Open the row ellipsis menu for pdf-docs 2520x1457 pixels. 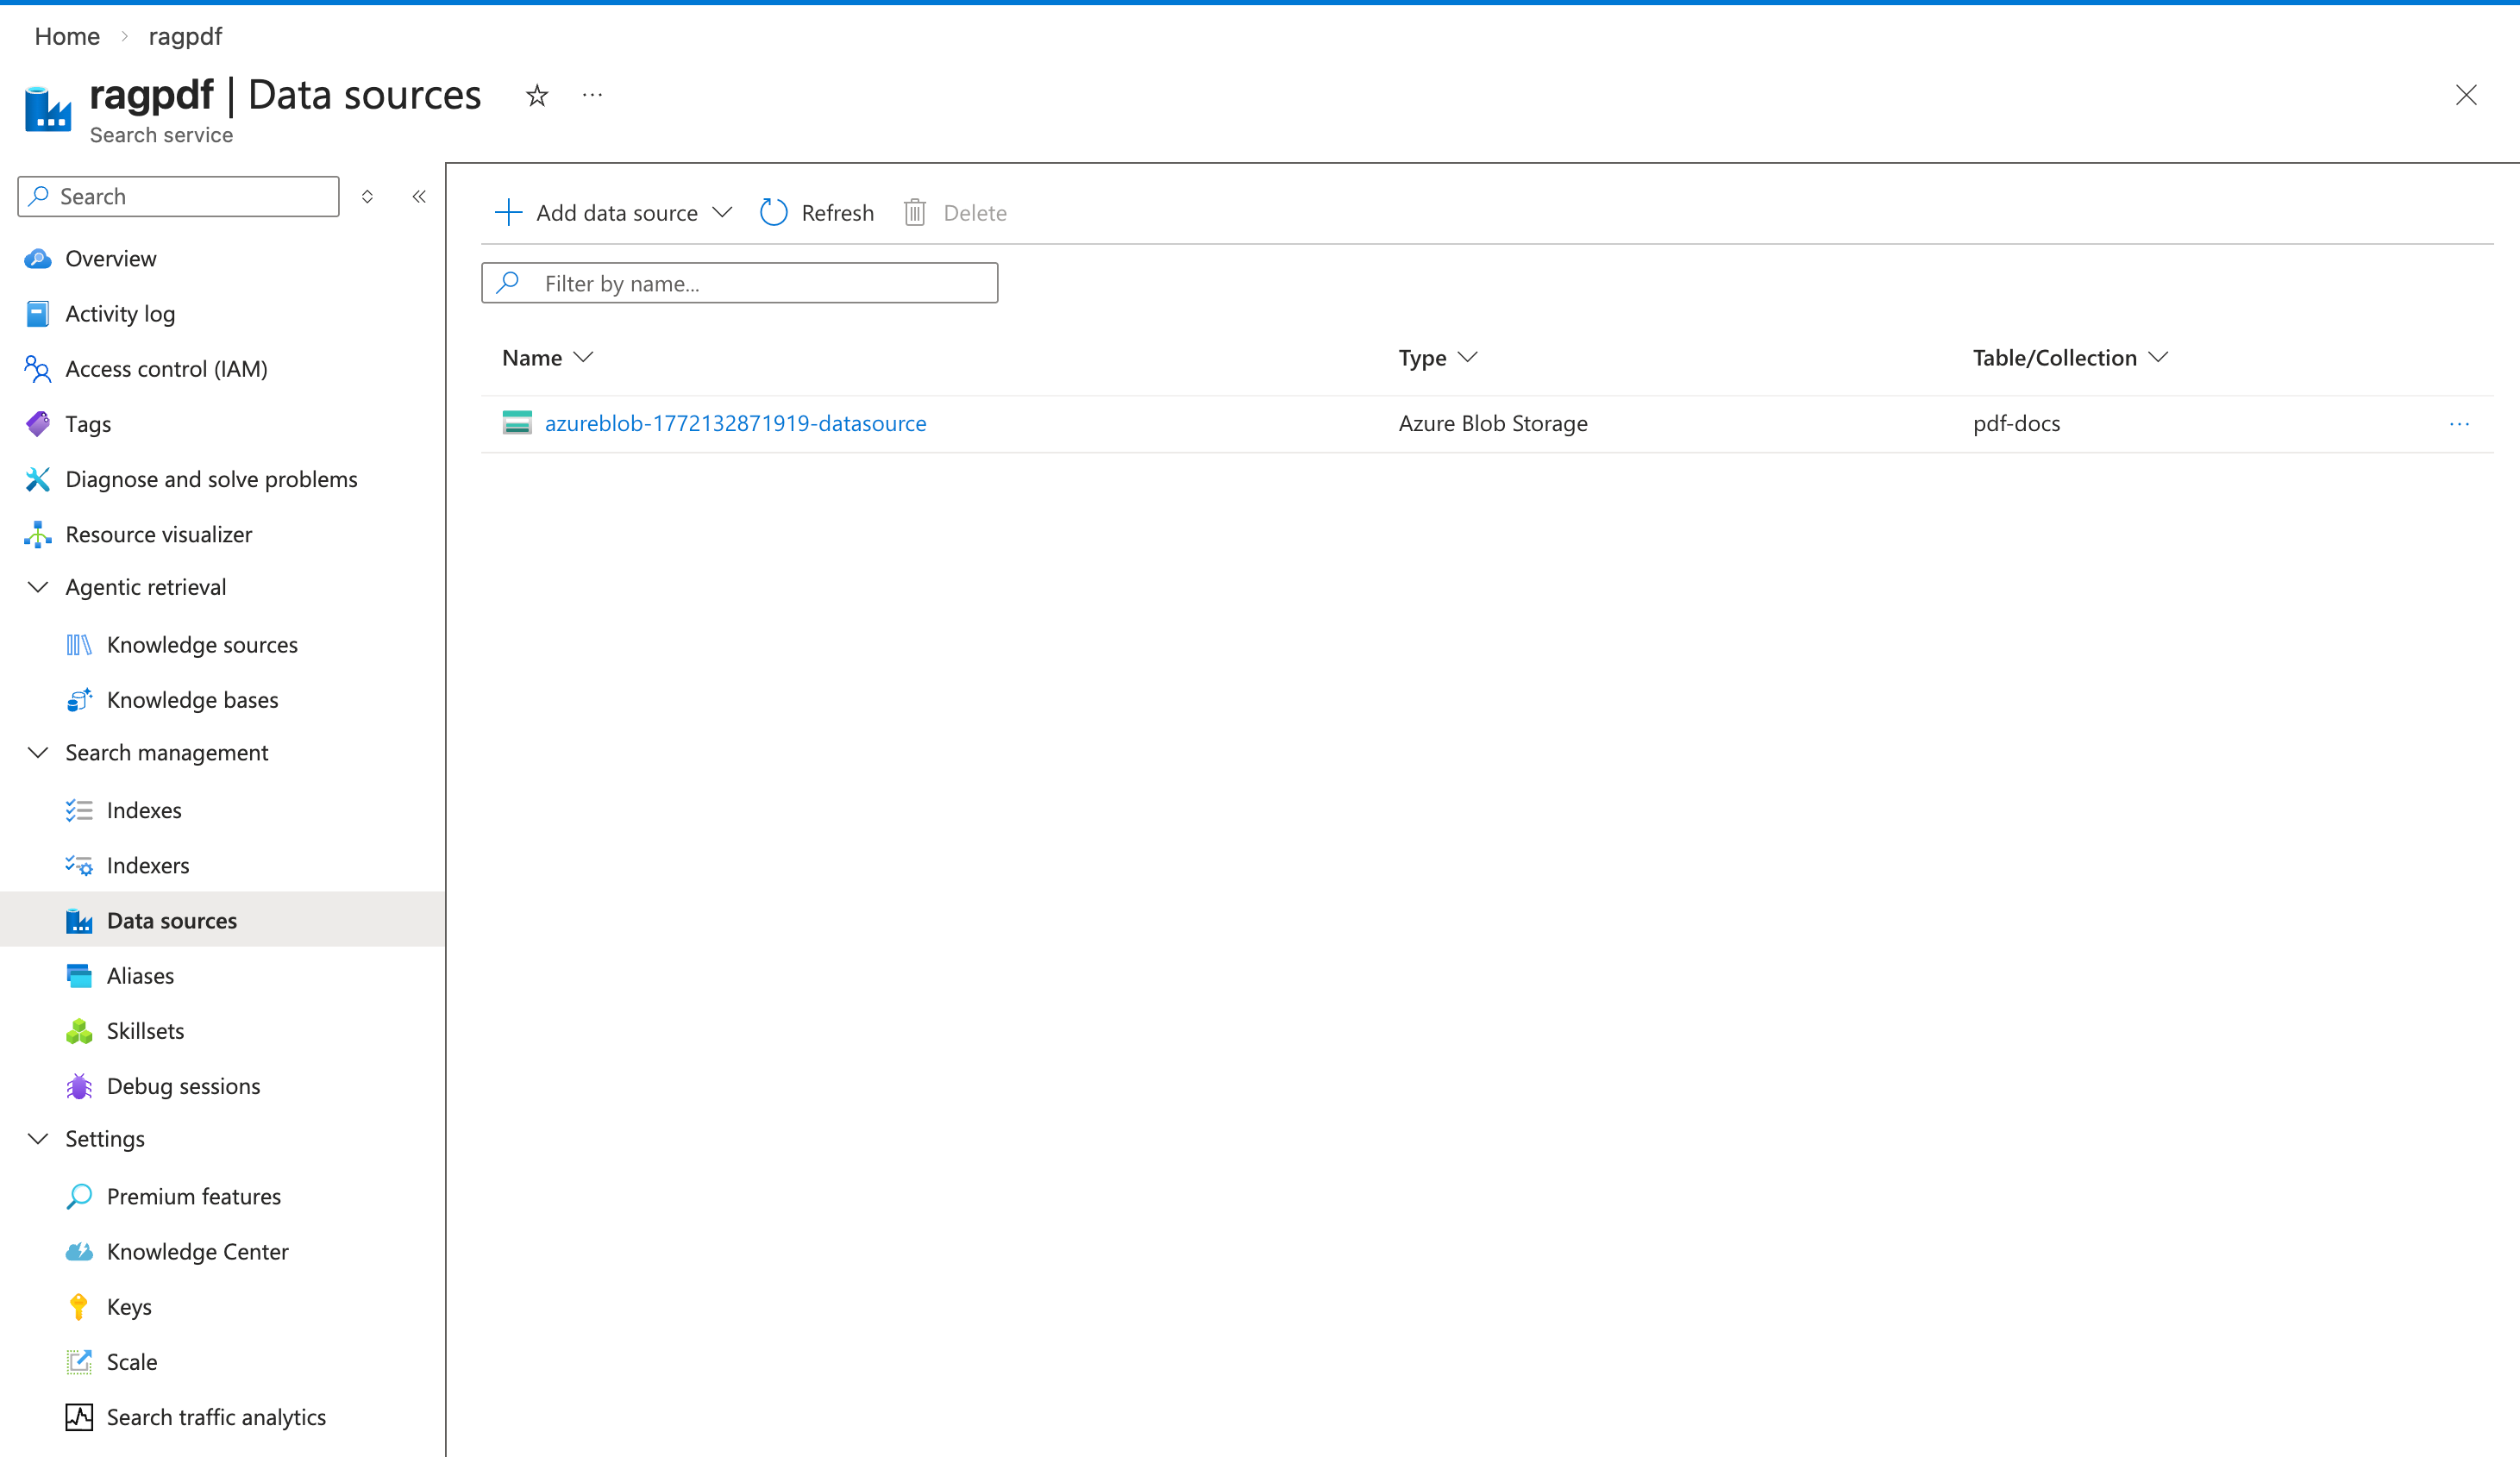pyautogui.click(x=2459, y=424)
